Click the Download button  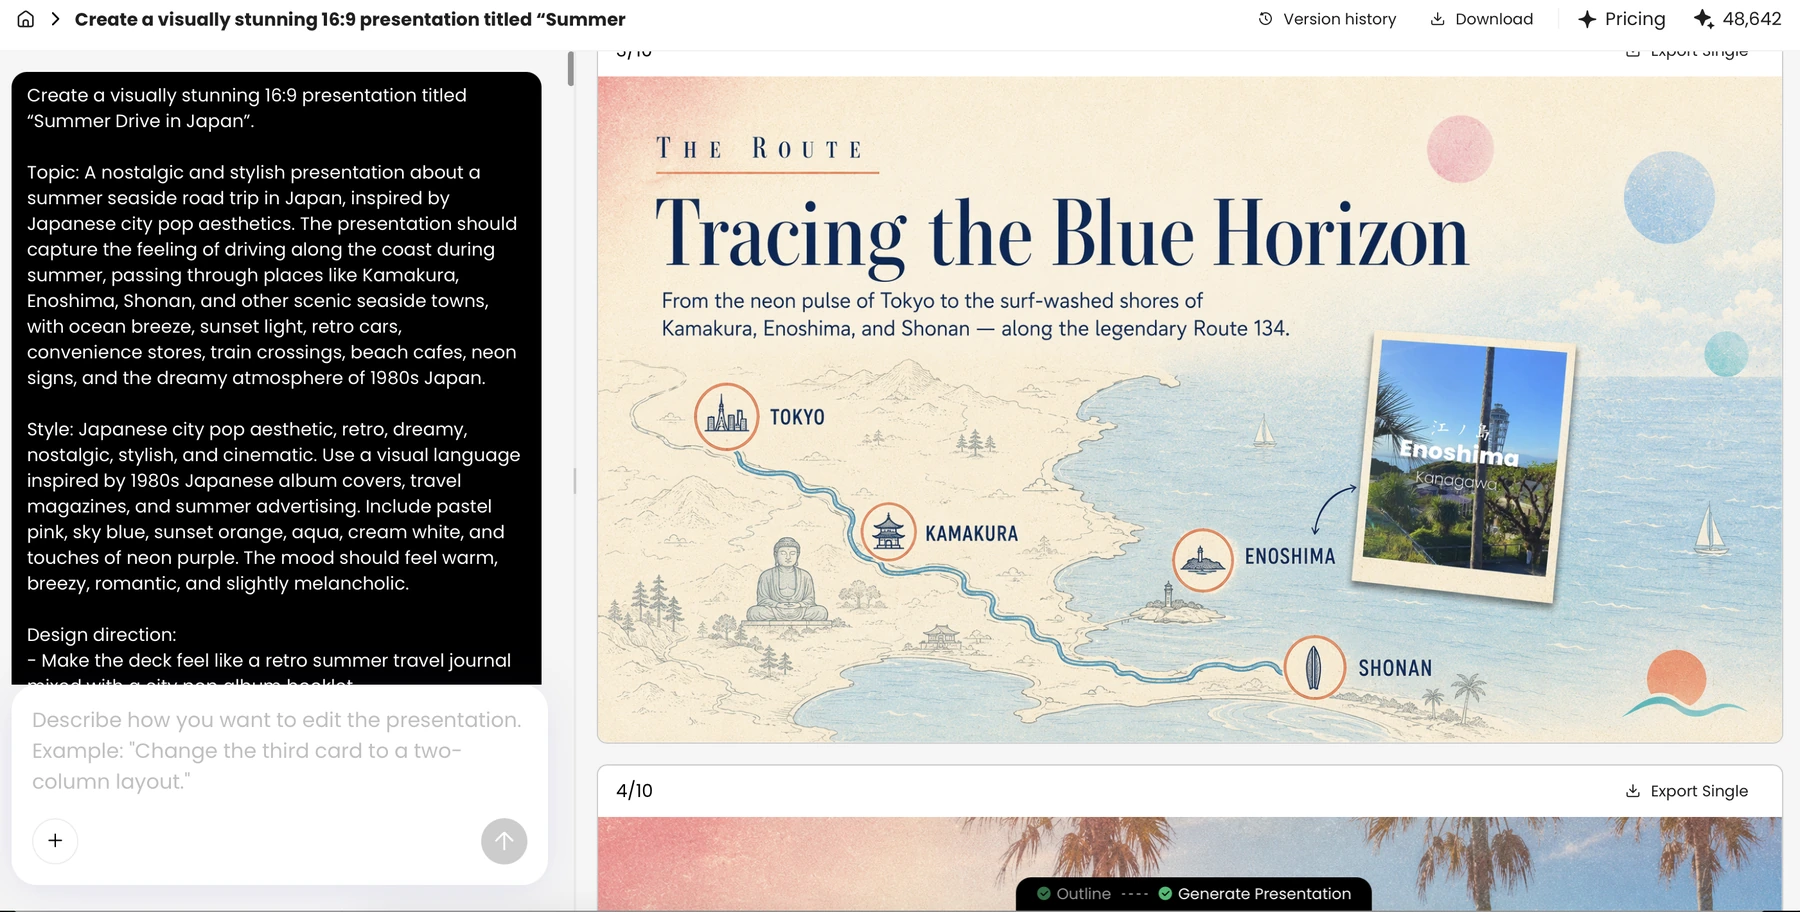tap(1481, 19)
